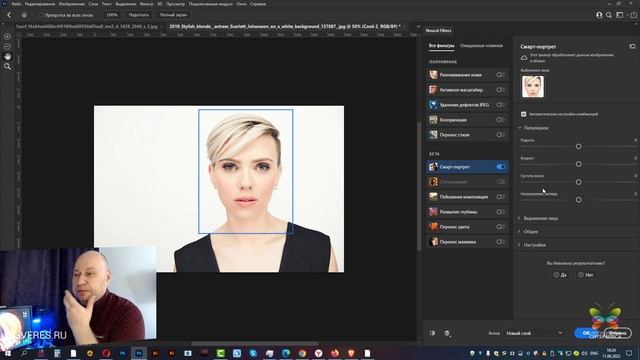Toggle the Перенос стиля filter switch
This screenshot has width=640, height=360.
500,134
